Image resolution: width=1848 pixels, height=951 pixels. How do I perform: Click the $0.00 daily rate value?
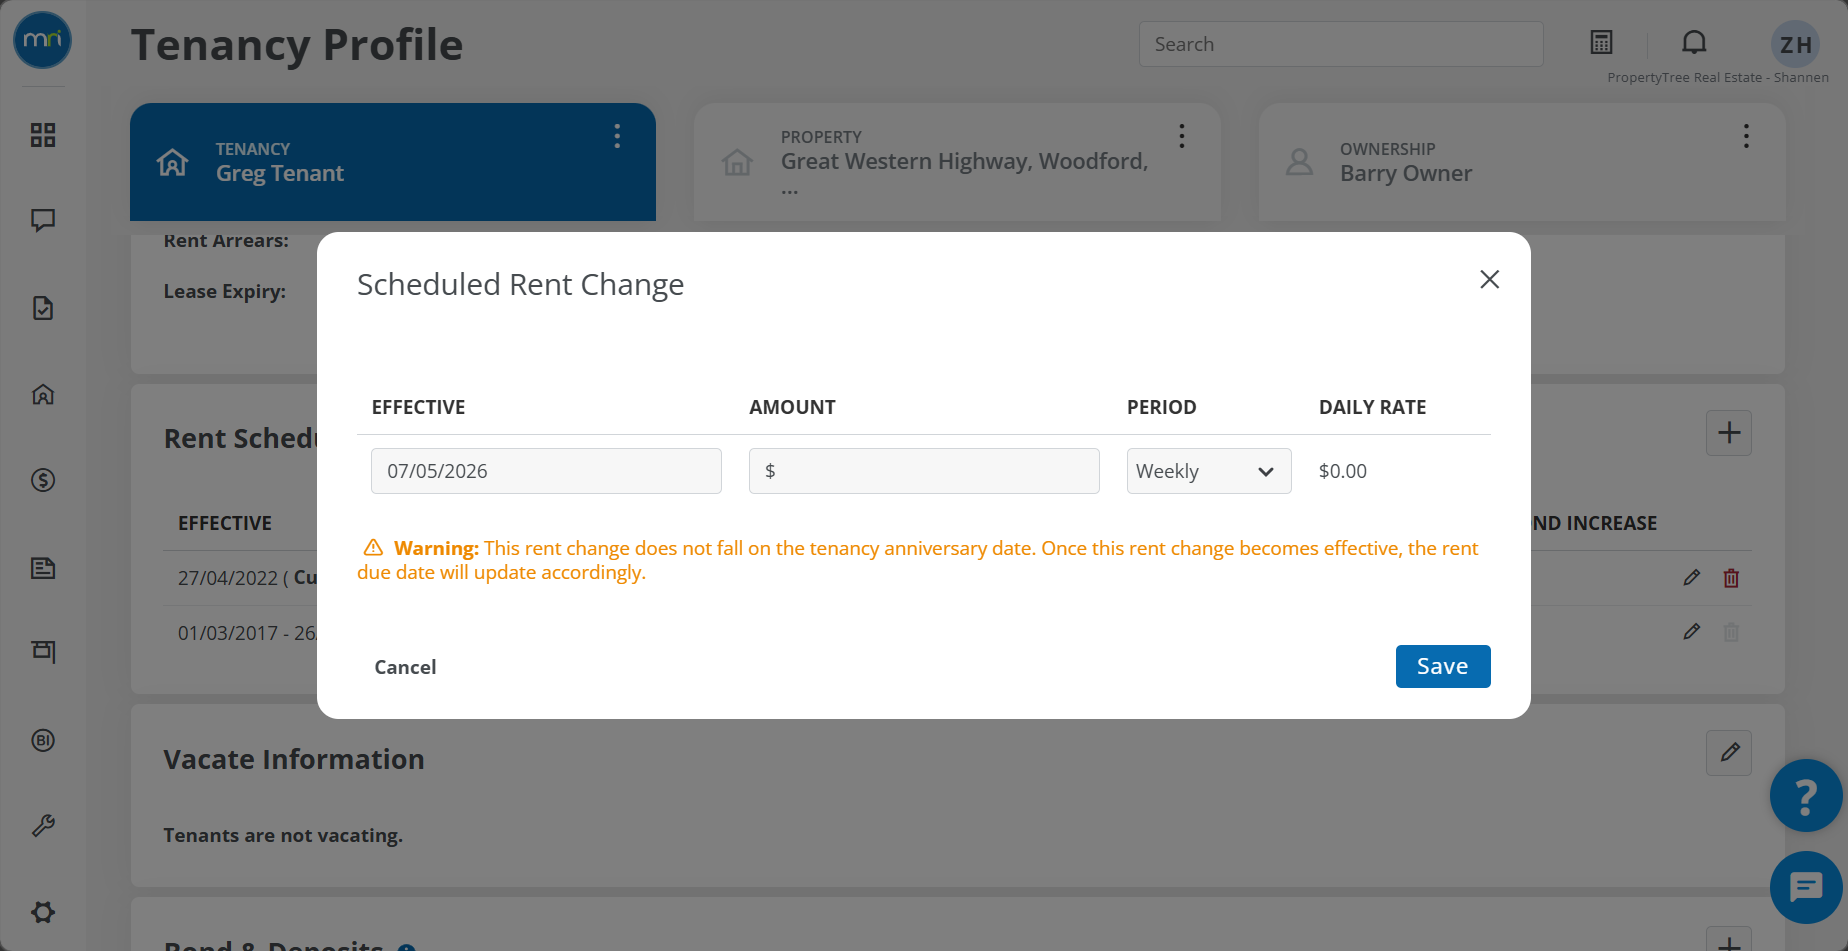(x=1343, y=471)
